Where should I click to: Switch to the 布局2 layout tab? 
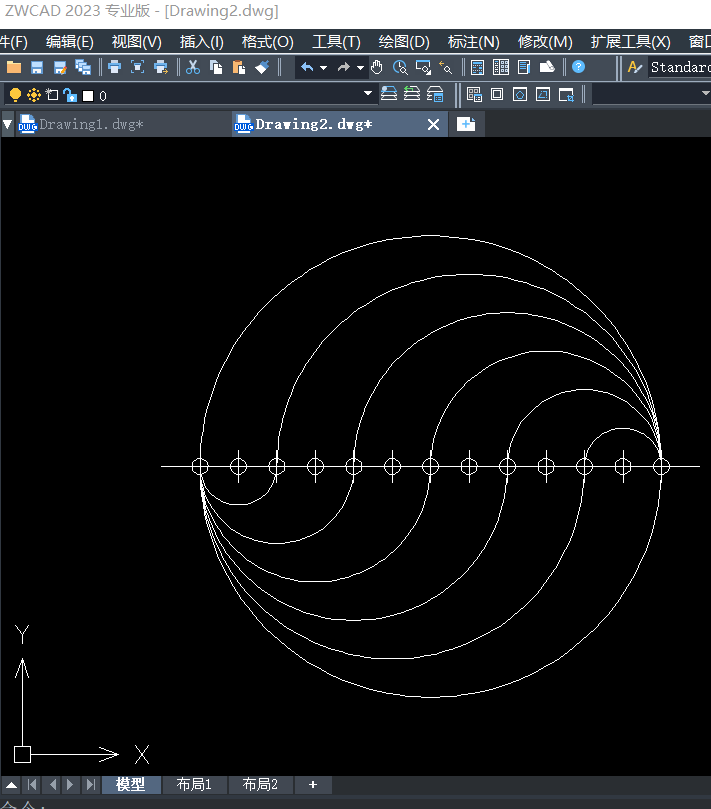(260, 785)
